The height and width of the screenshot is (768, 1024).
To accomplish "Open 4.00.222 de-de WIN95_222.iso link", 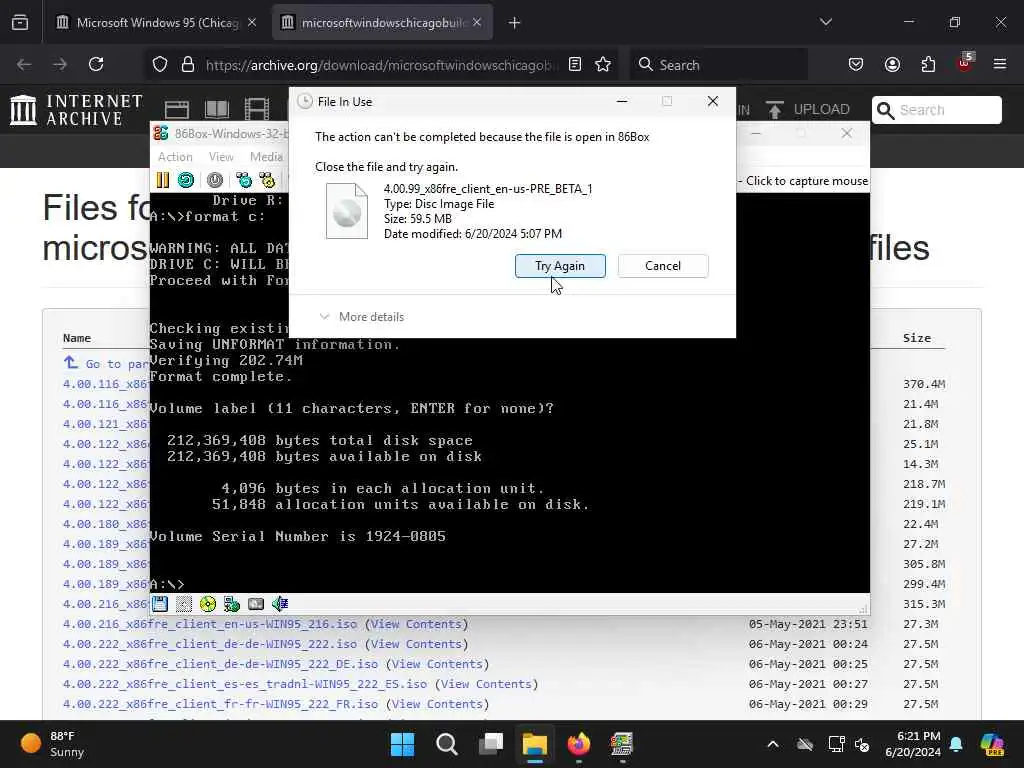I will (210, 644).
